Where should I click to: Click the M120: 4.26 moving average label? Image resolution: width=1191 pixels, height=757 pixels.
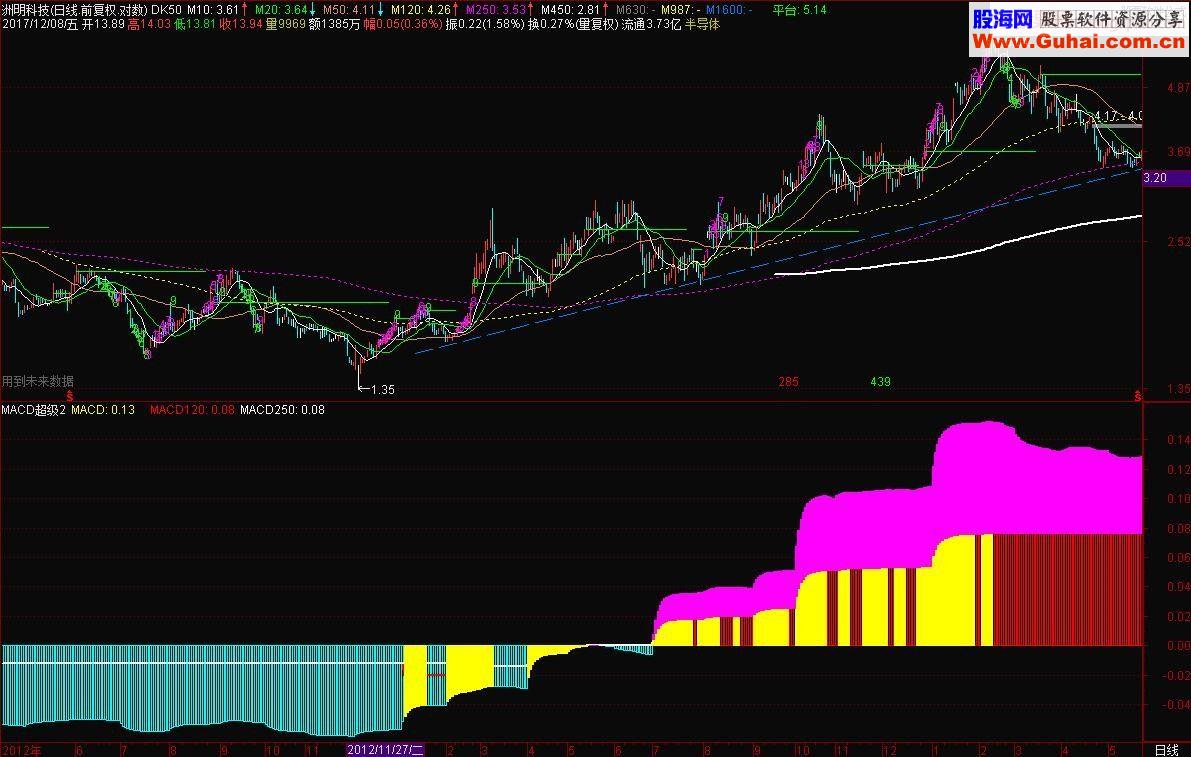point(421,10)
